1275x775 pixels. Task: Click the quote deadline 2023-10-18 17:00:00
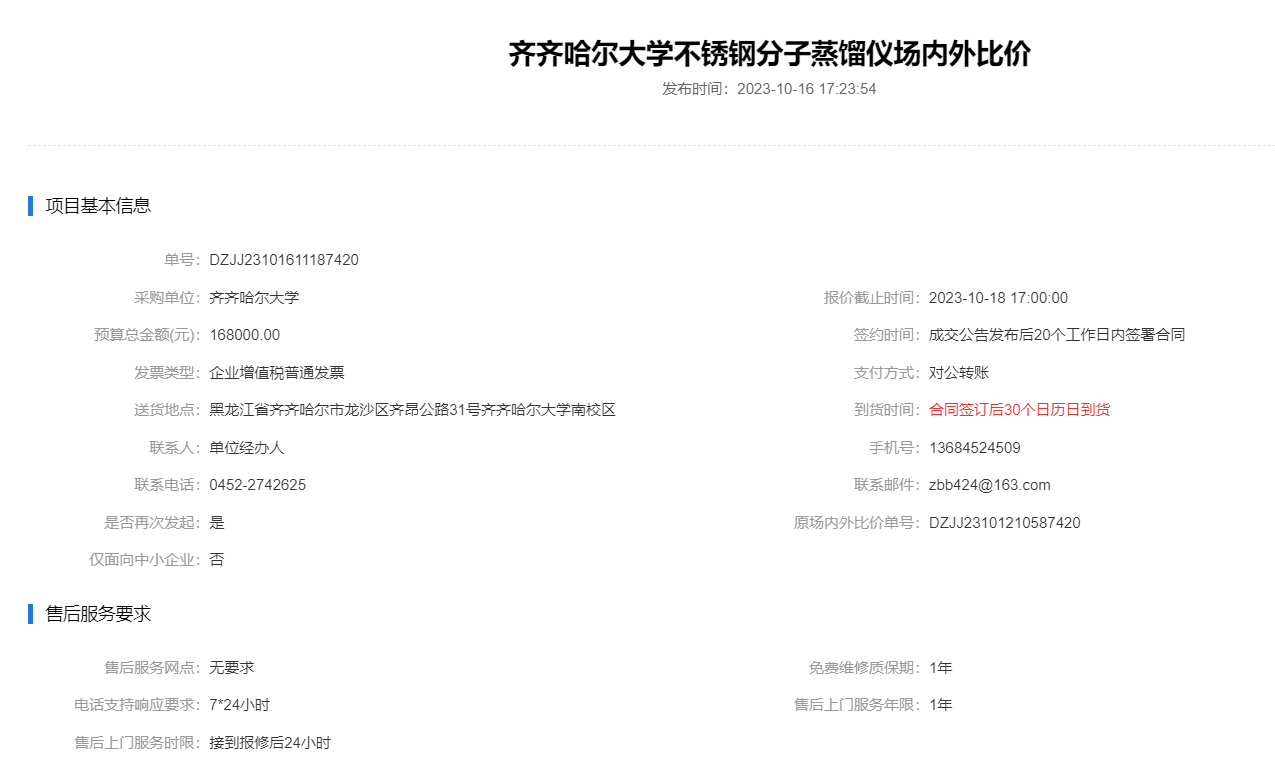(998, 298)
